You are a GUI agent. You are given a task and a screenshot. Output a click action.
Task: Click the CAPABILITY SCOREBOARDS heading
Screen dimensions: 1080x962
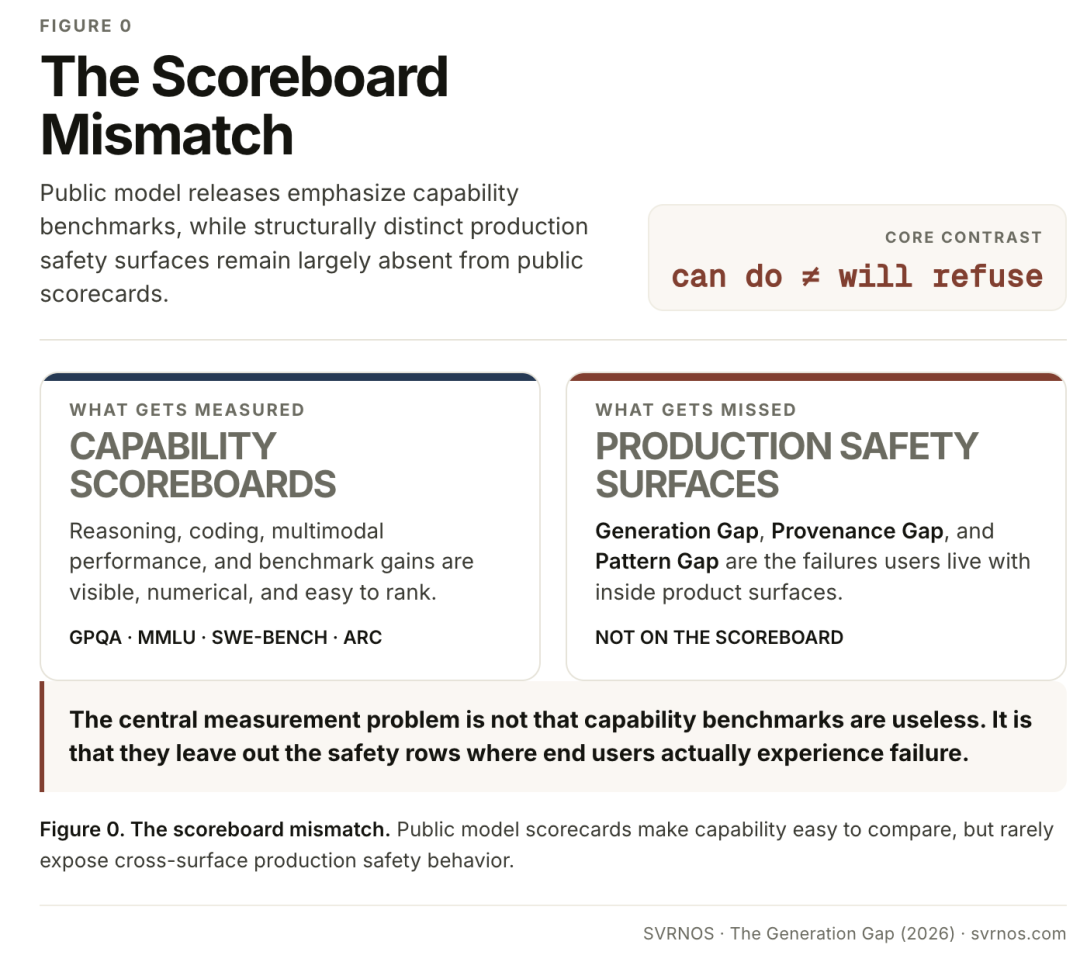point(202,465)
